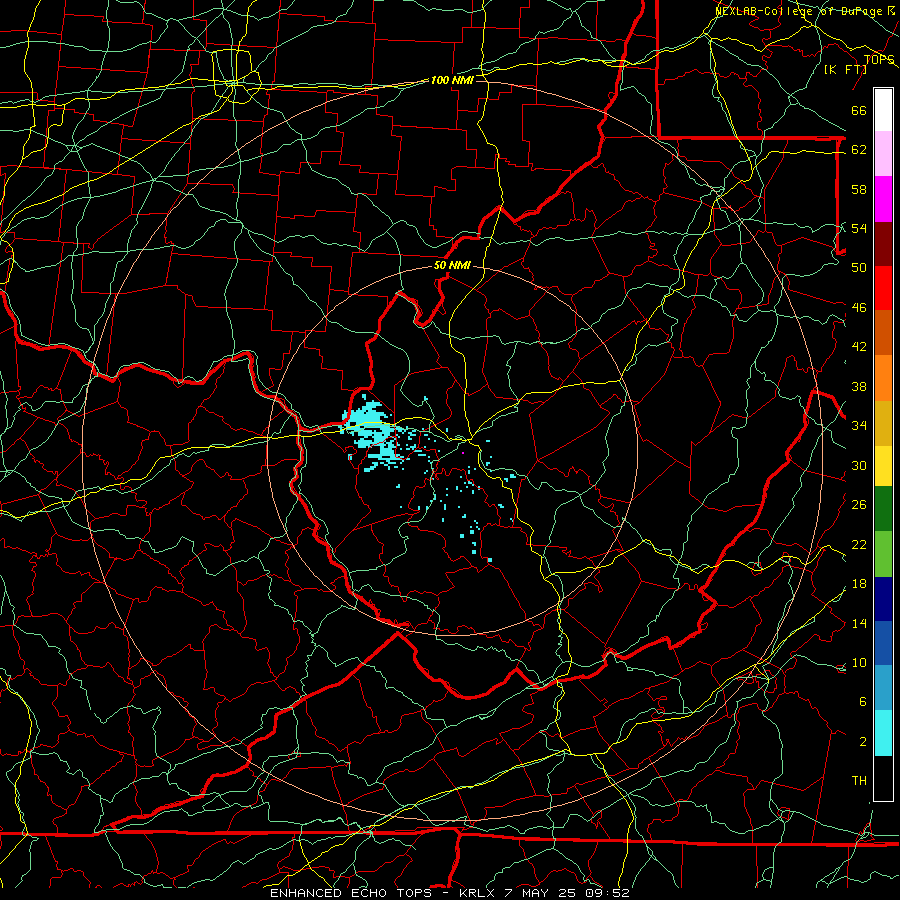The width and height of the screenshot is (900, 900).
Task: Click the "100 NMI" range ring label
Action: 452,80
